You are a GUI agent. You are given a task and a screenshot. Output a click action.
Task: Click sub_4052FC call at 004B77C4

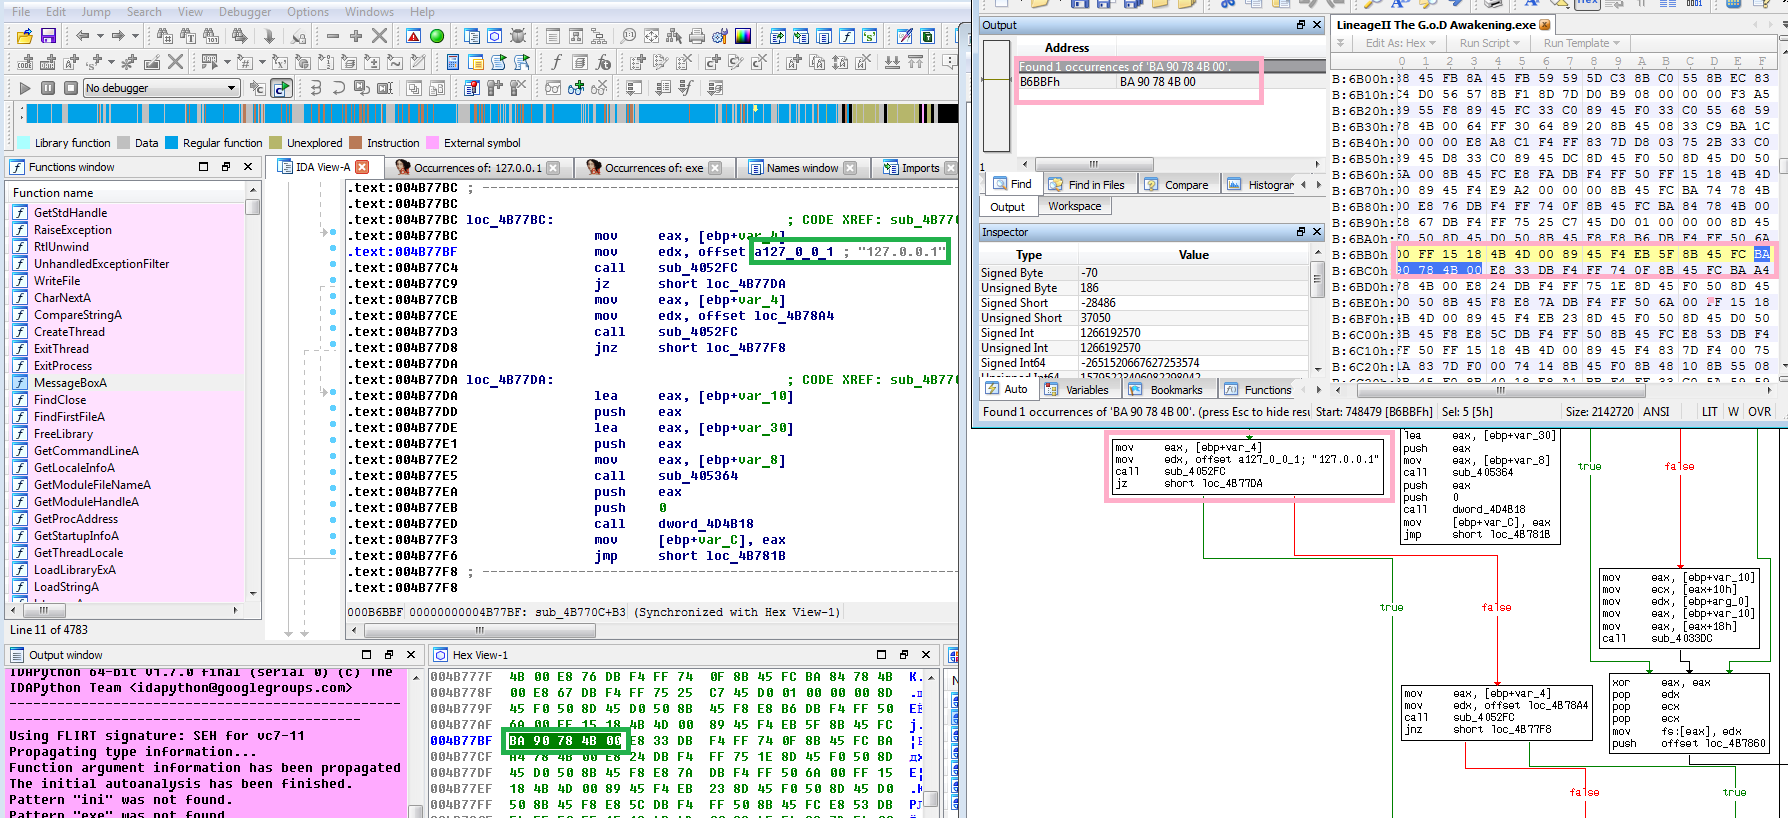(698, 268)
